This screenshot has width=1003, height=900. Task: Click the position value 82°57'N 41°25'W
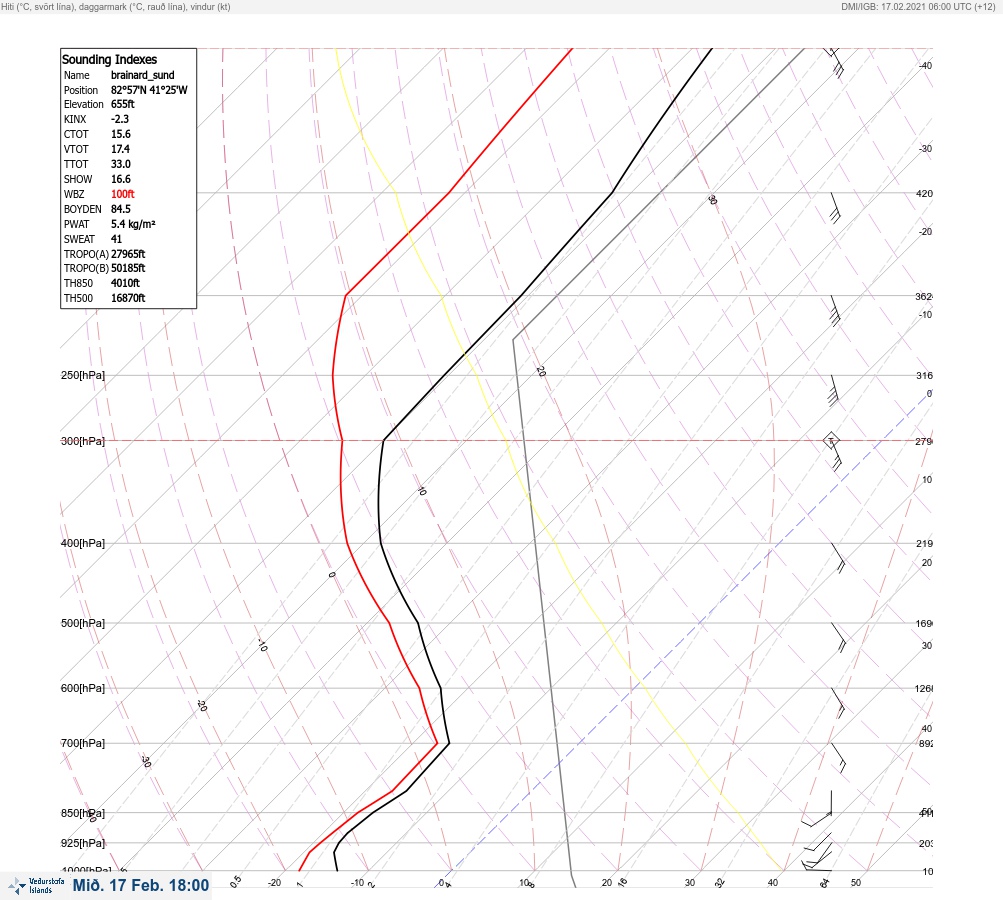click(x=149, y=90)
